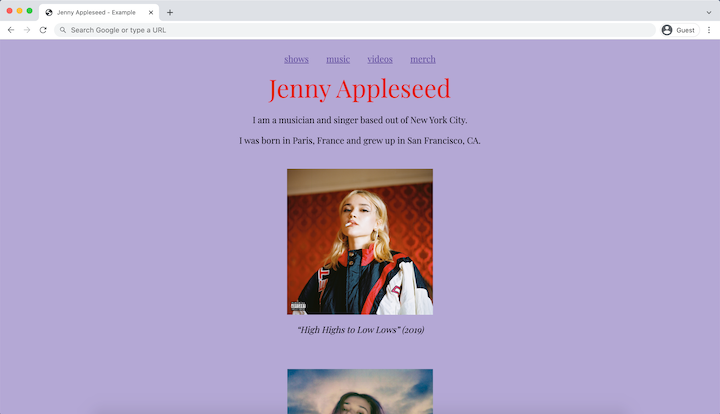Open the music link
Screen dimensions: 720x414
[x=338, y=59]
